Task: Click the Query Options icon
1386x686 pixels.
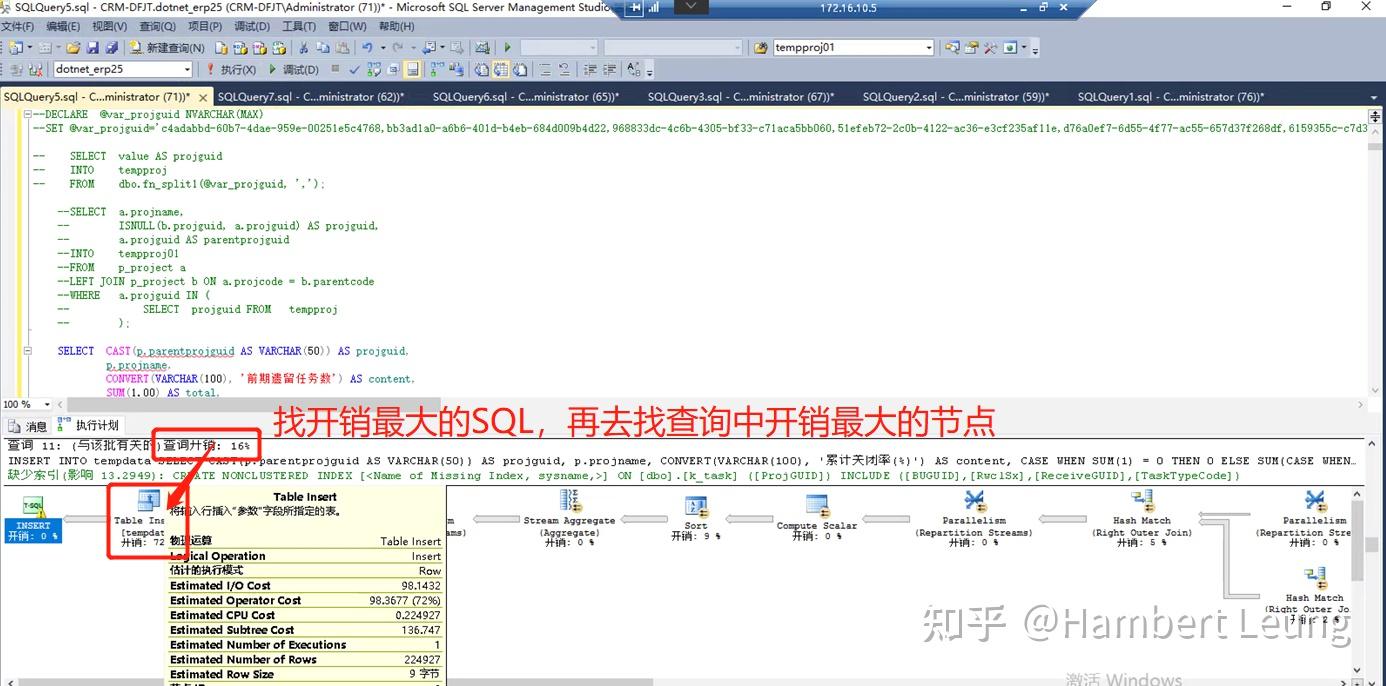Action: (x=393, y=69)
